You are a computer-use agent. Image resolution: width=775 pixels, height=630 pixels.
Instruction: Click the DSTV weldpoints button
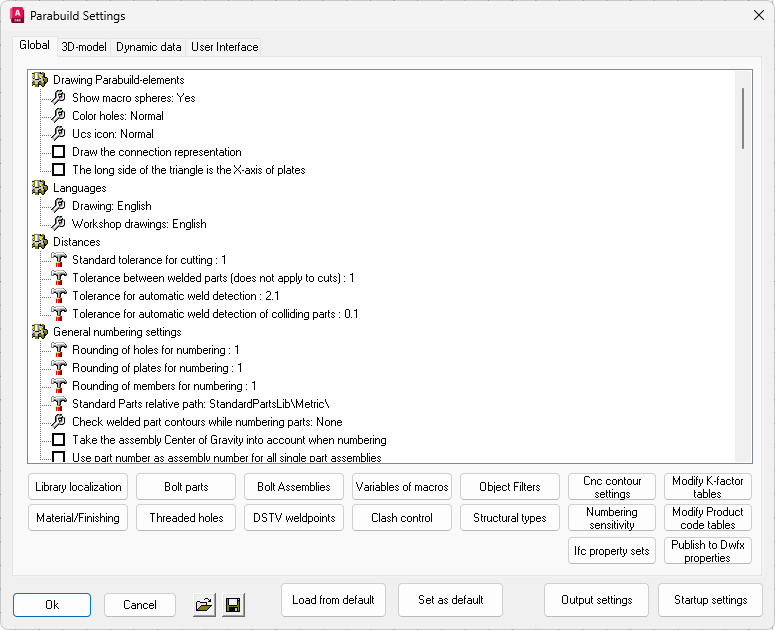click(x=294, y=517)
